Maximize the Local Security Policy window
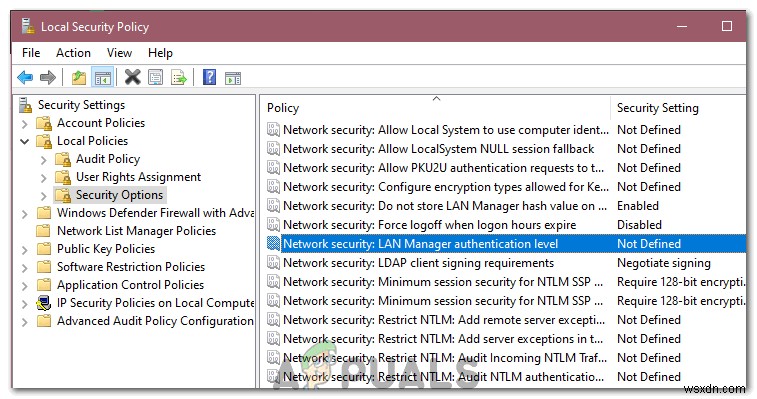 pos(727,26)
